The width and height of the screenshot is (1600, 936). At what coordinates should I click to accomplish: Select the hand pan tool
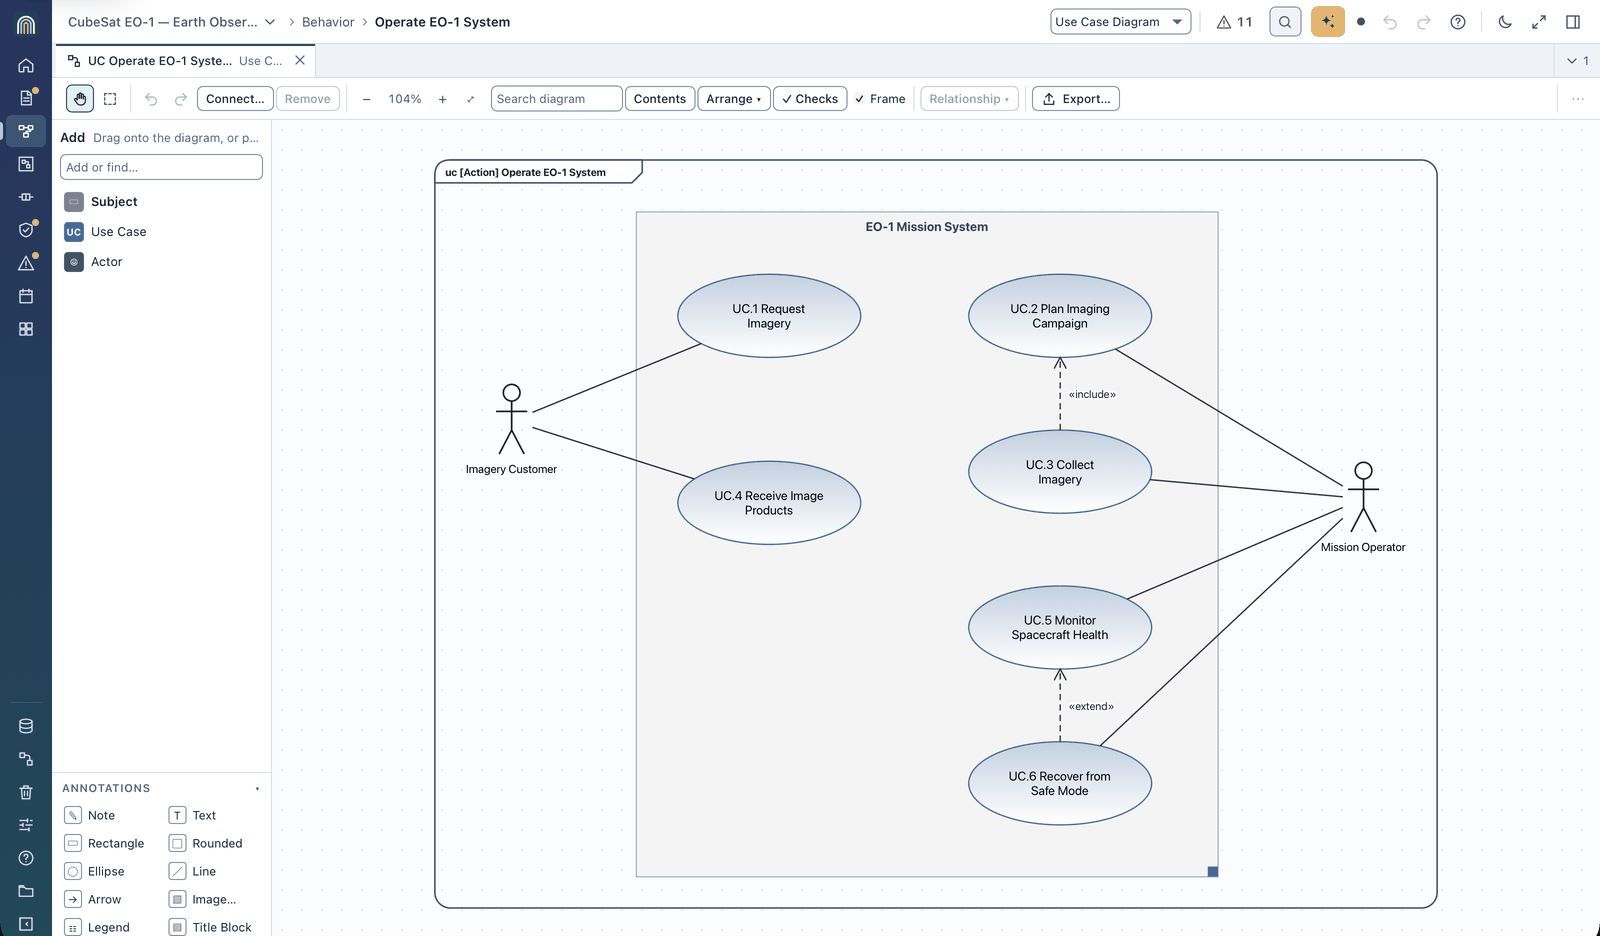point(80,99)
